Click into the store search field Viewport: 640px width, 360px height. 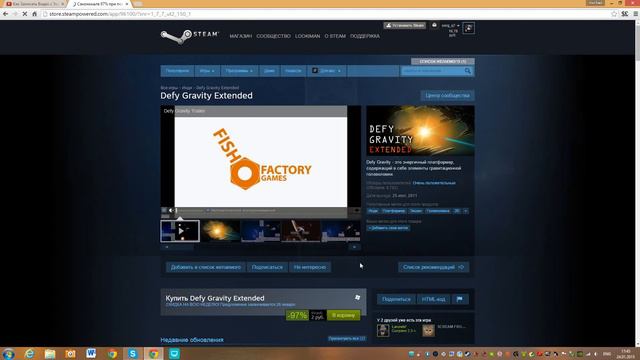point(433,71)
